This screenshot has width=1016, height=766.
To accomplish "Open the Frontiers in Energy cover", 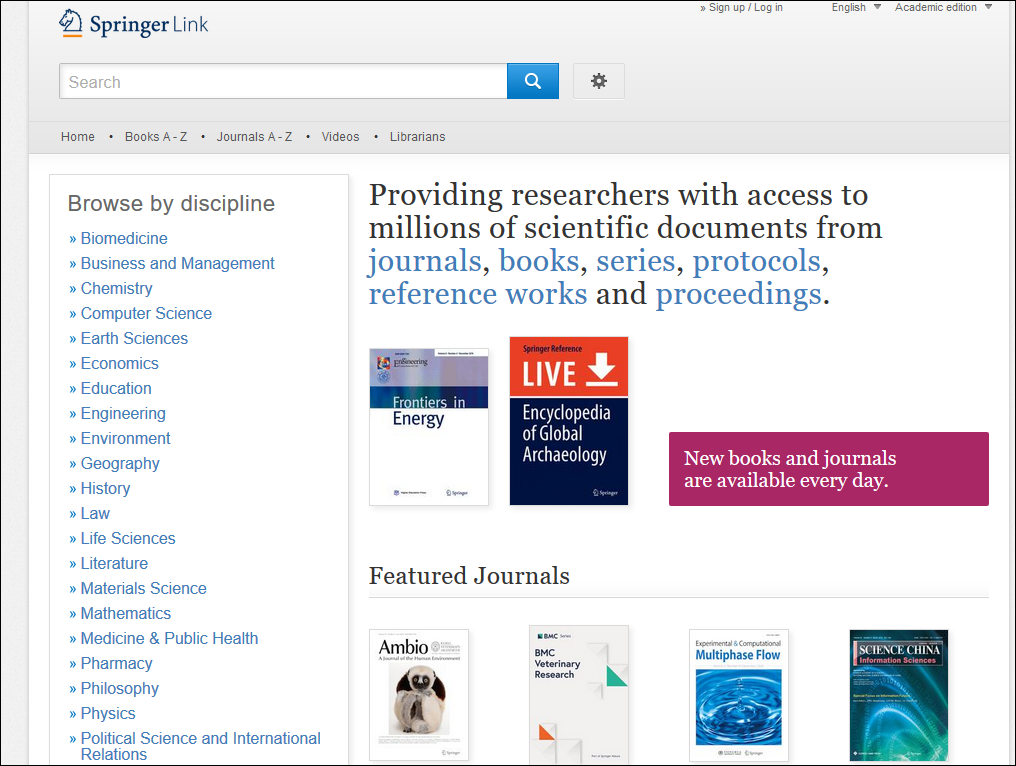I will [x=429, y=427].
